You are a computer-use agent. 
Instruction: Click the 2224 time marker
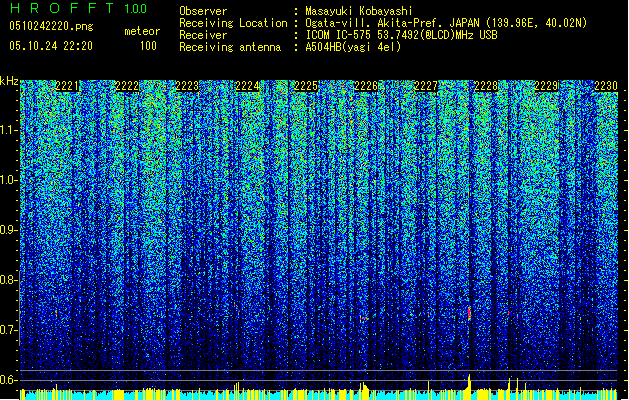pos(247,86)
